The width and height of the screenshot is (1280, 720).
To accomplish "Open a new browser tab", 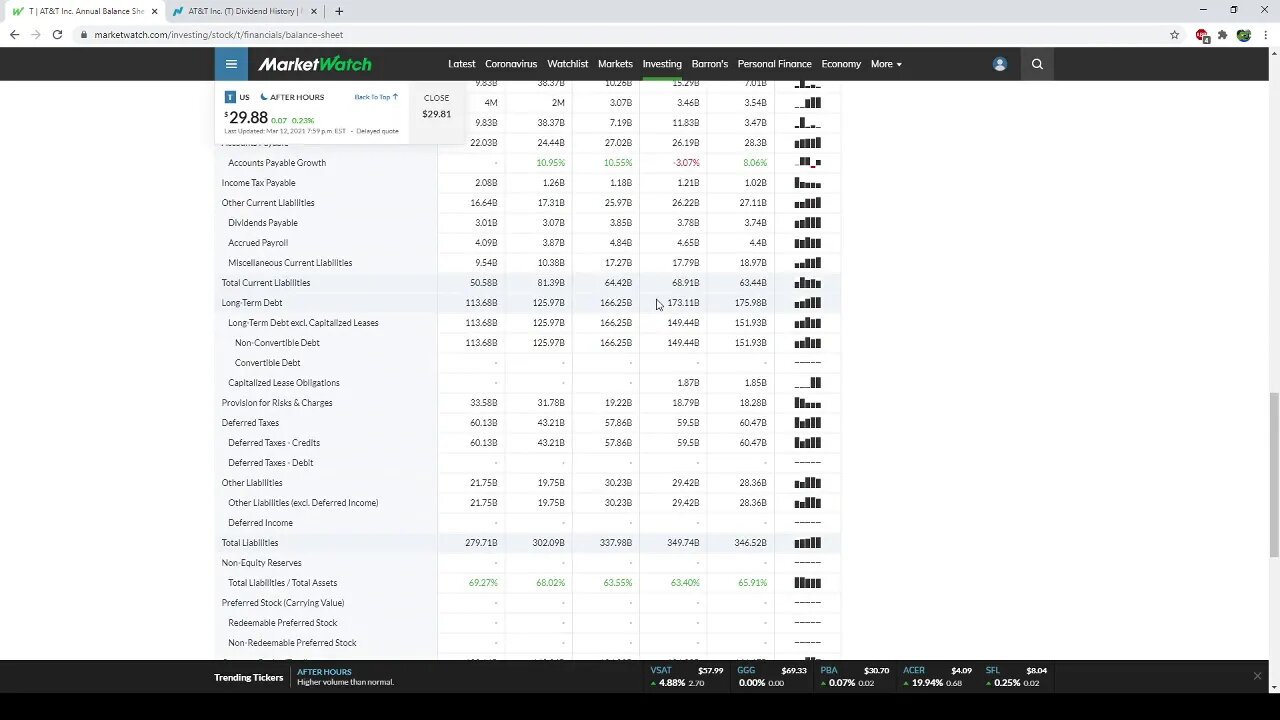I will 339,11.
